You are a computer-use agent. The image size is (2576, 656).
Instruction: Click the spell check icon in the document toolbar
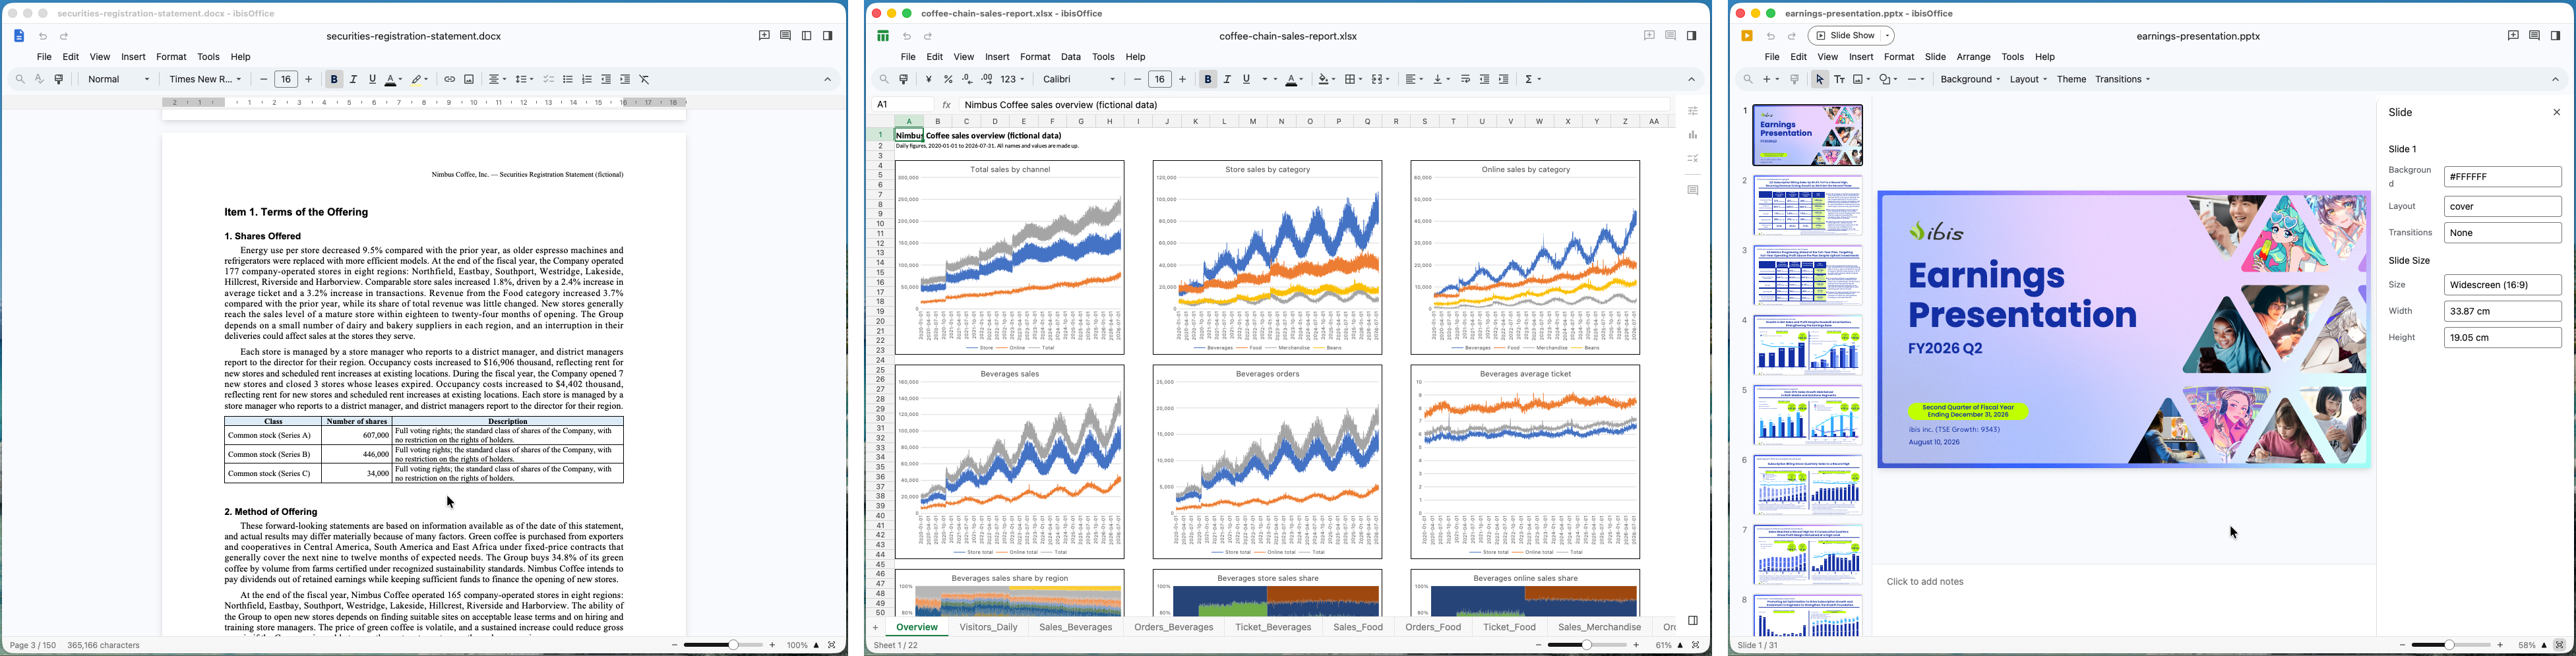coord(40,80)
